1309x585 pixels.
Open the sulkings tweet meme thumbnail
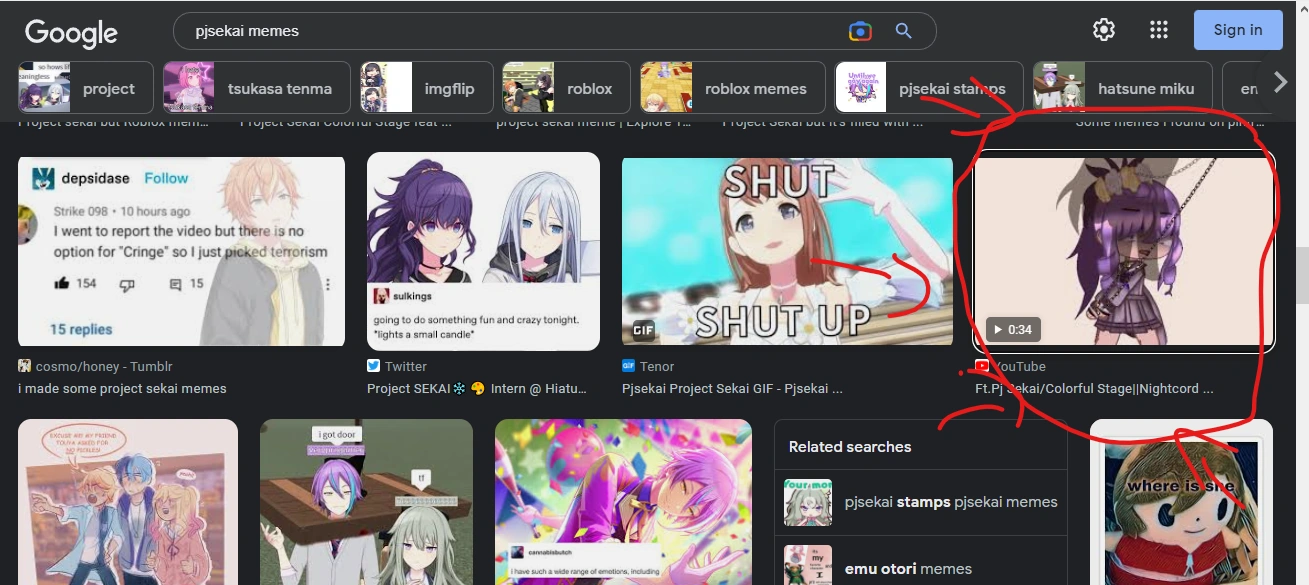[x=483, y=251]
